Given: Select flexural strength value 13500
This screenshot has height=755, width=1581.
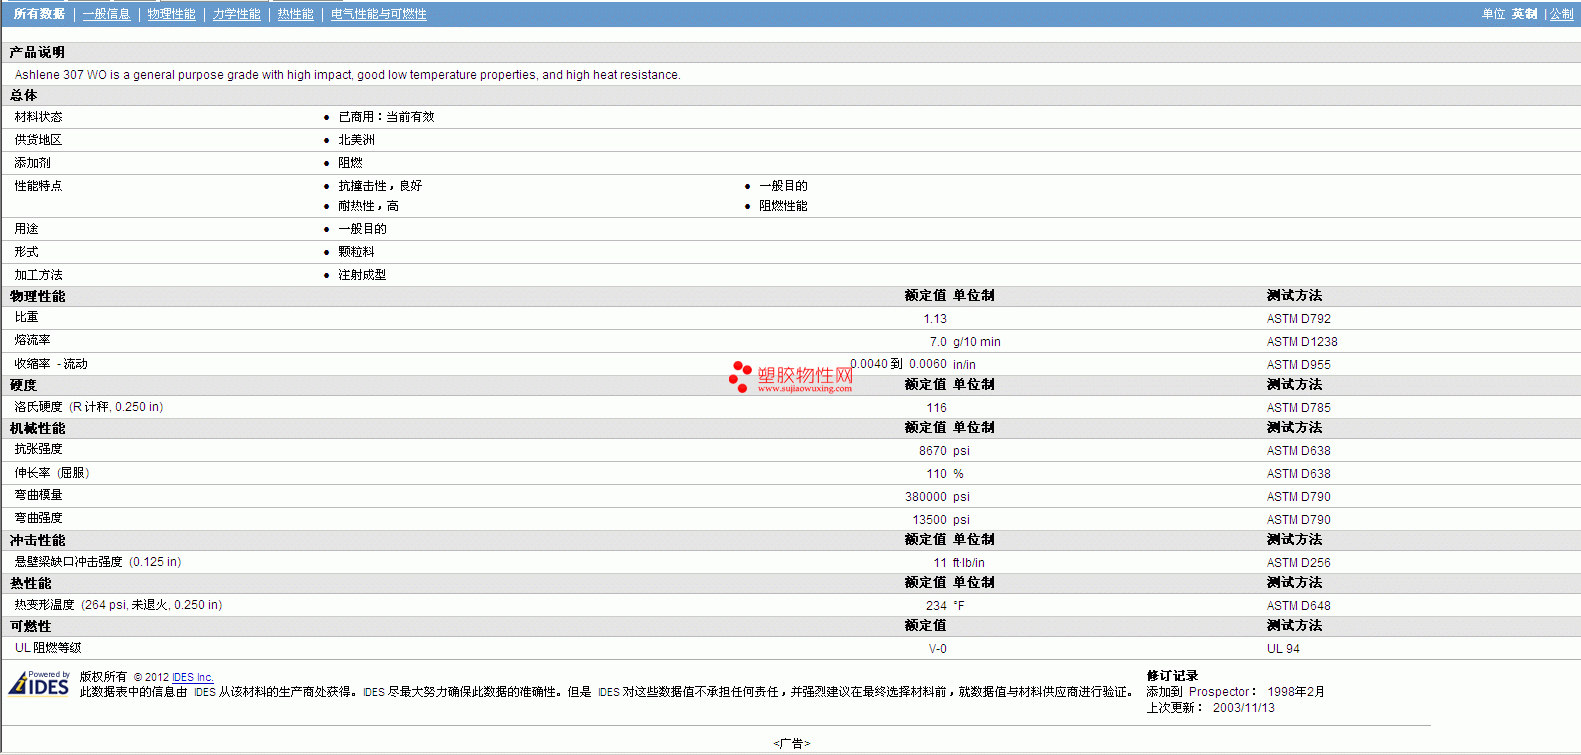Looking at the screenshot, I should pyautogui.click(x=929, y=520).
